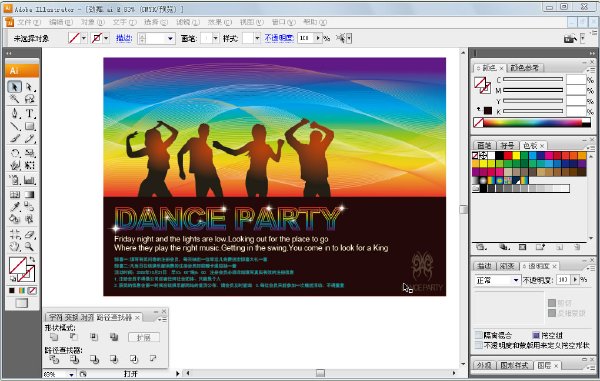Viewport: 600px width, 381px height.
Task: Switch to the 颜色参考 tab
Action: click(x=524, y=68)
